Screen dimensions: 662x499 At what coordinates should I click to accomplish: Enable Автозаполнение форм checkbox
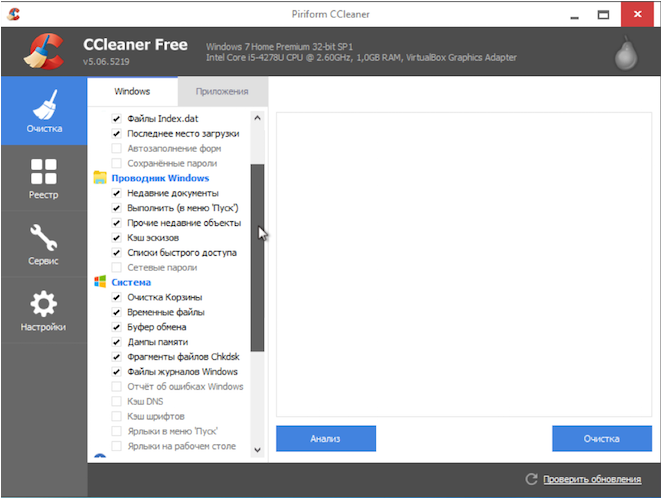(x=117, y=148)
